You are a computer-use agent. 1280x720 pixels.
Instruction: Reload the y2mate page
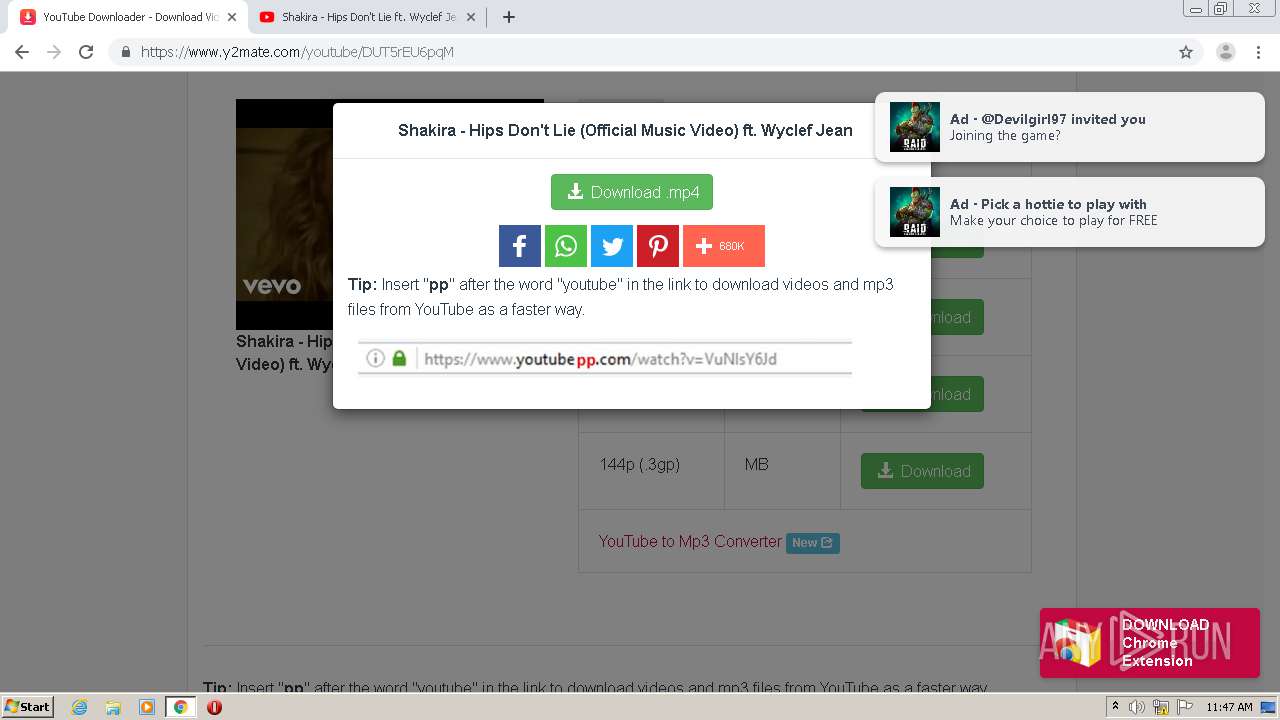coord(86,52)
